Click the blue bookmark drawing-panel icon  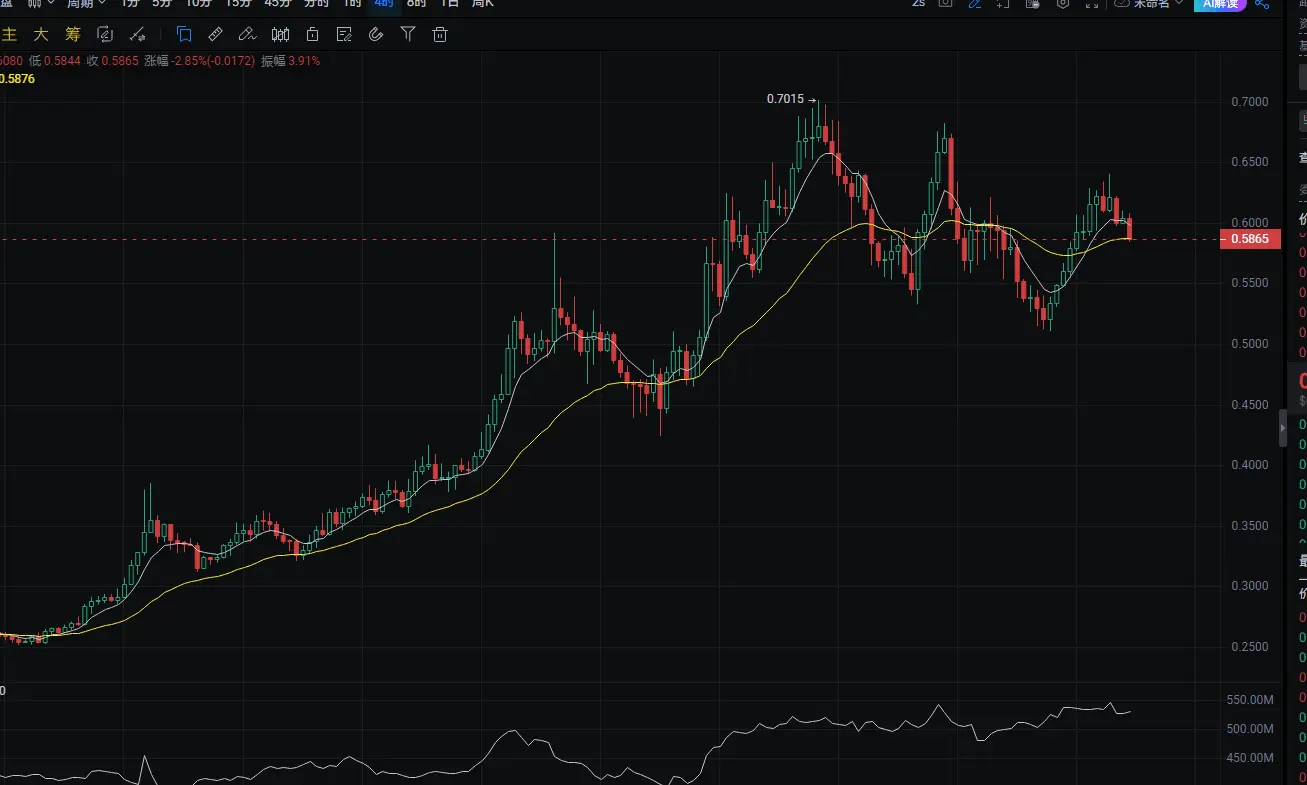click(x=184, y=34)
